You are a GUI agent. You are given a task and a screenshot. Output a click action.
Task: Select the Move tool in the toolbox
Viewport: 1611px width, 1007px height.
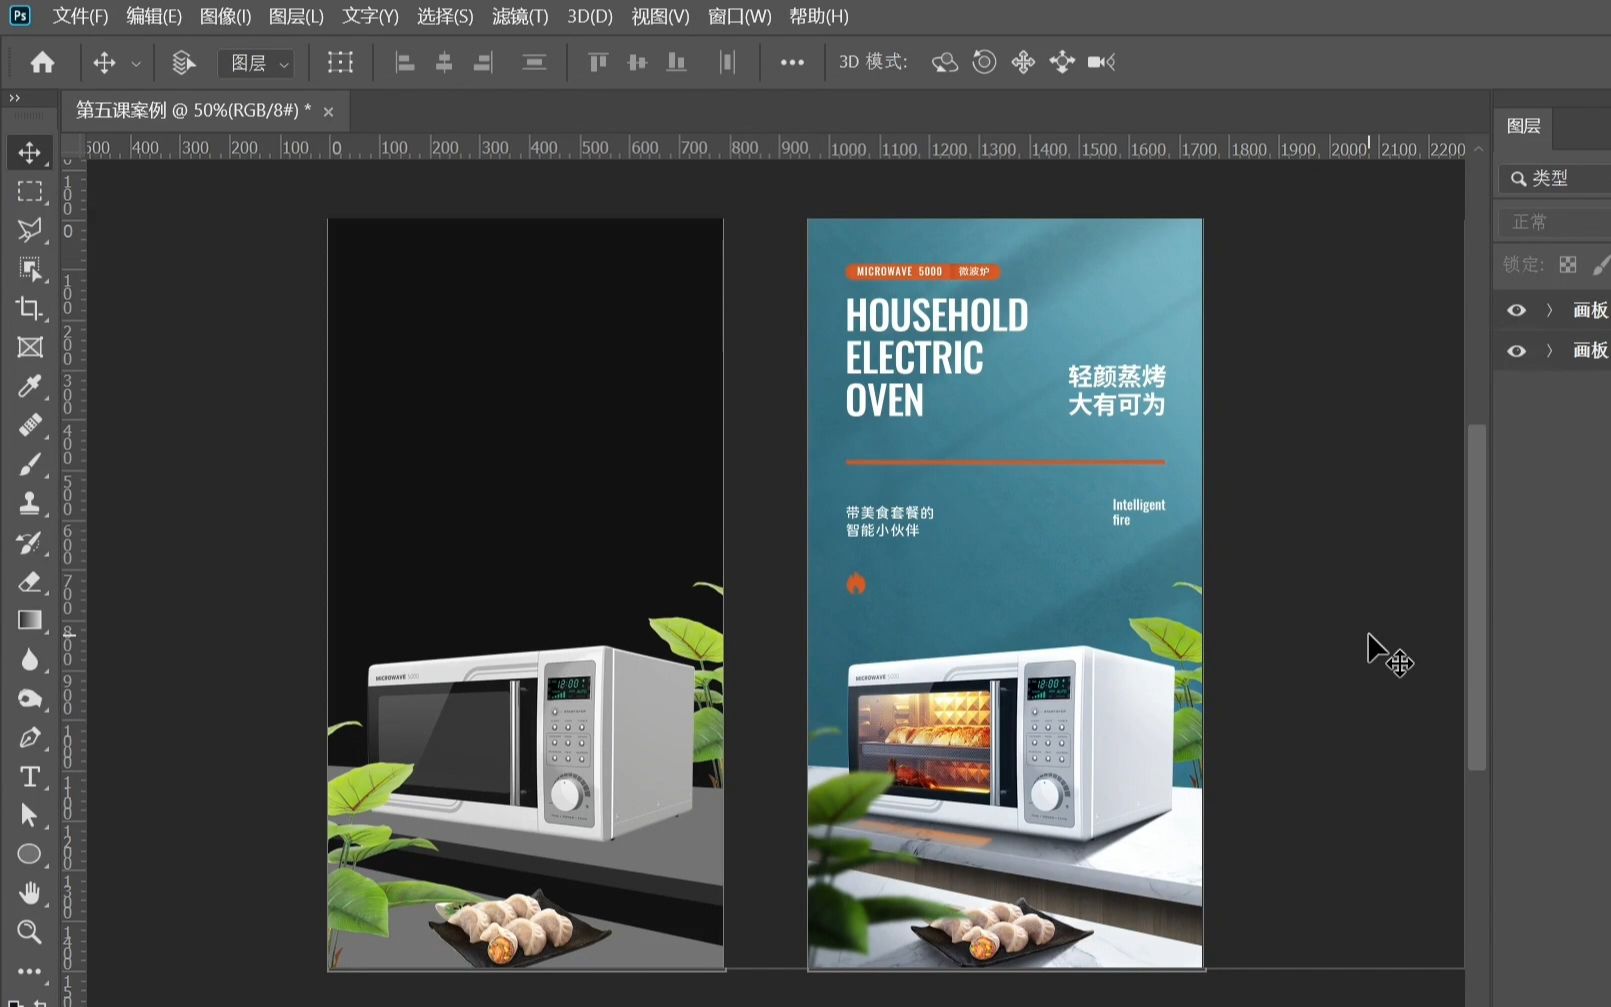30,152
